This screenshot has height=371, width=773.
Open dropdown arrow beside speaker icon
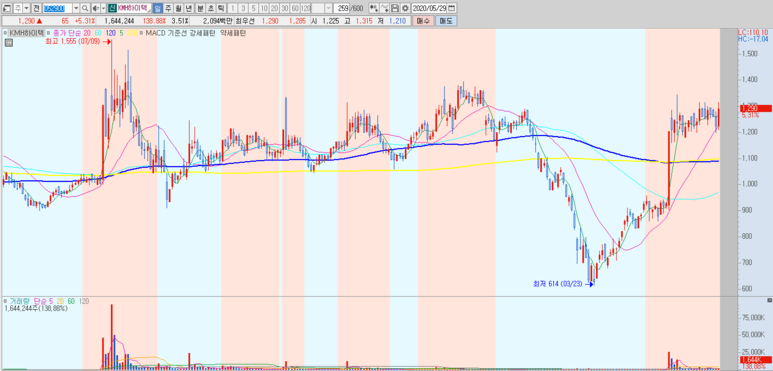(103, 8)
